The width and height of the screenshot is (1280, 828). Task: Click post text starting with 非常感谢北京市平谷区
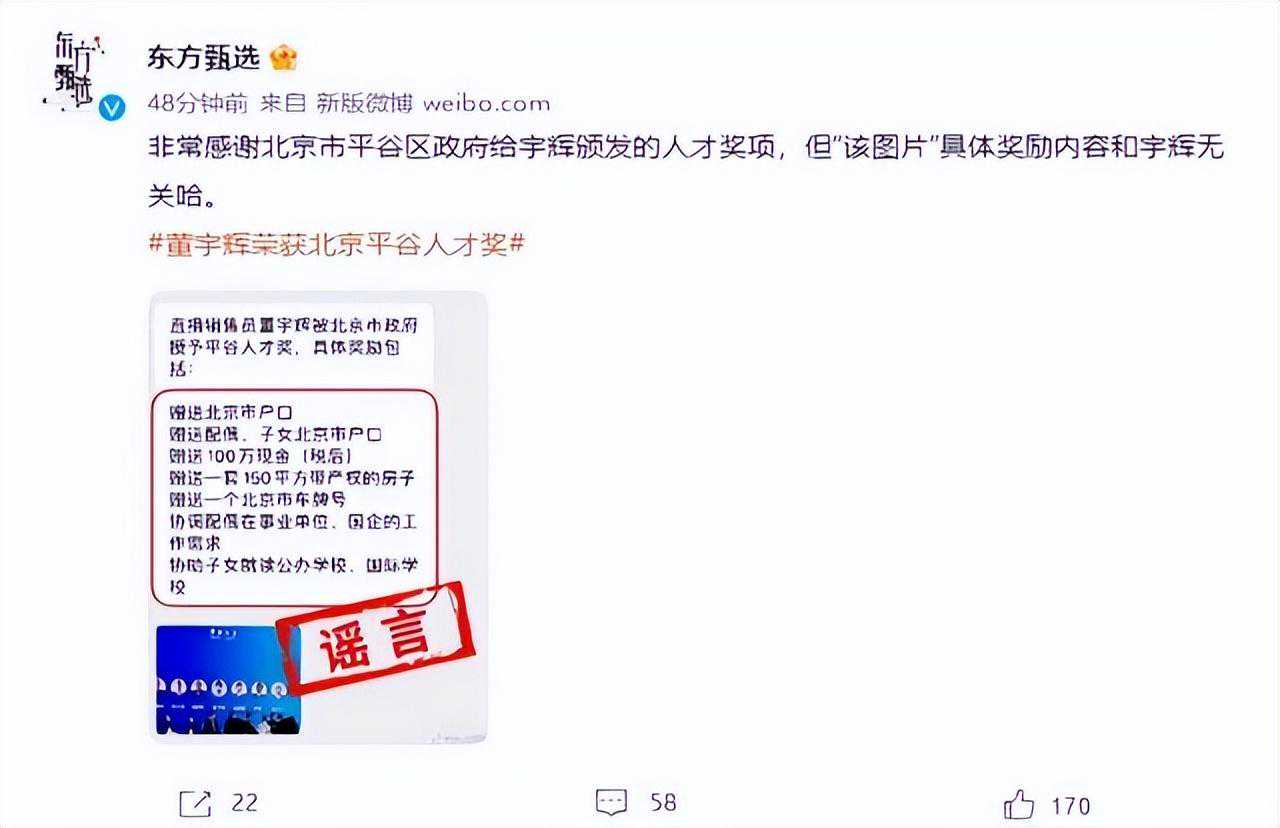(x=686, y=168)
